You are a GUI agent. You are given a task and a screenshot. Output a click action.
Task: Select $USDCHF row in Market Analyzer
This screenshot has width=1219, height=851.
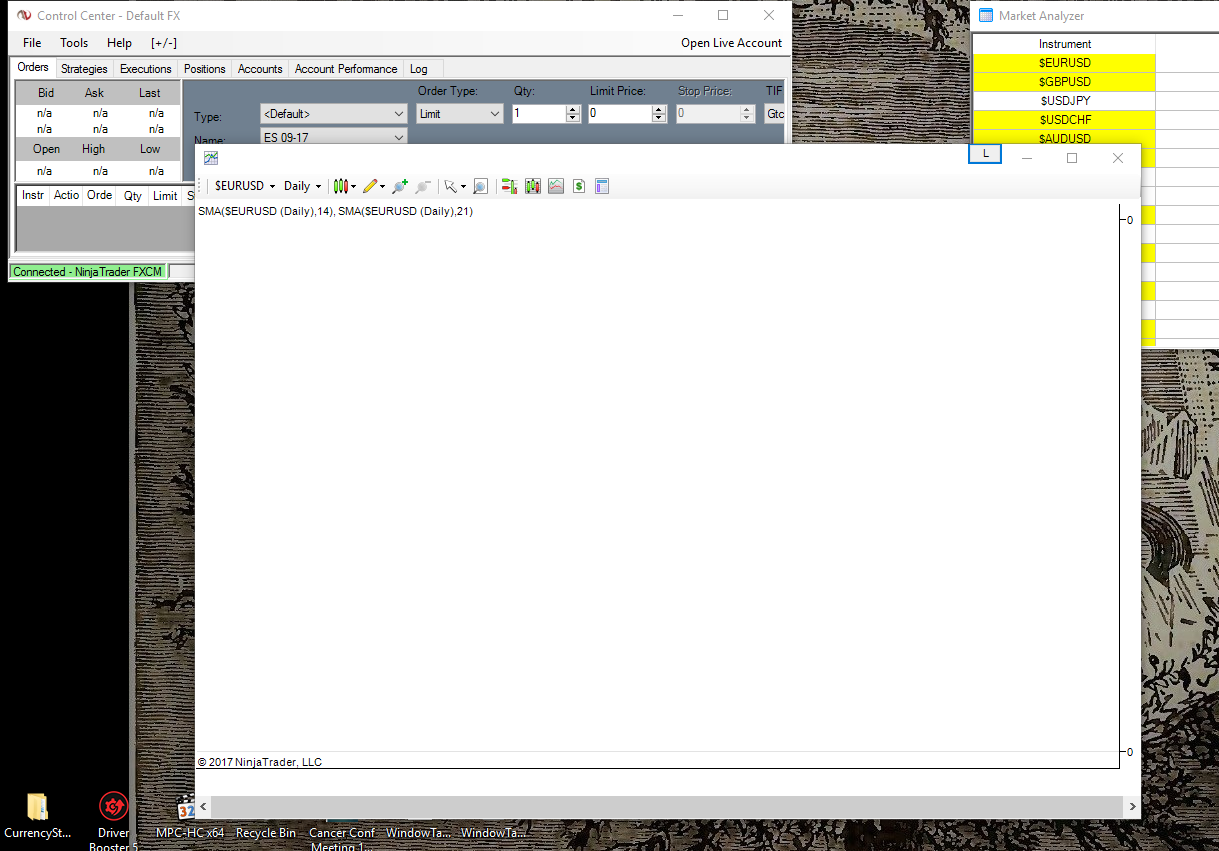pos(1065,120)
